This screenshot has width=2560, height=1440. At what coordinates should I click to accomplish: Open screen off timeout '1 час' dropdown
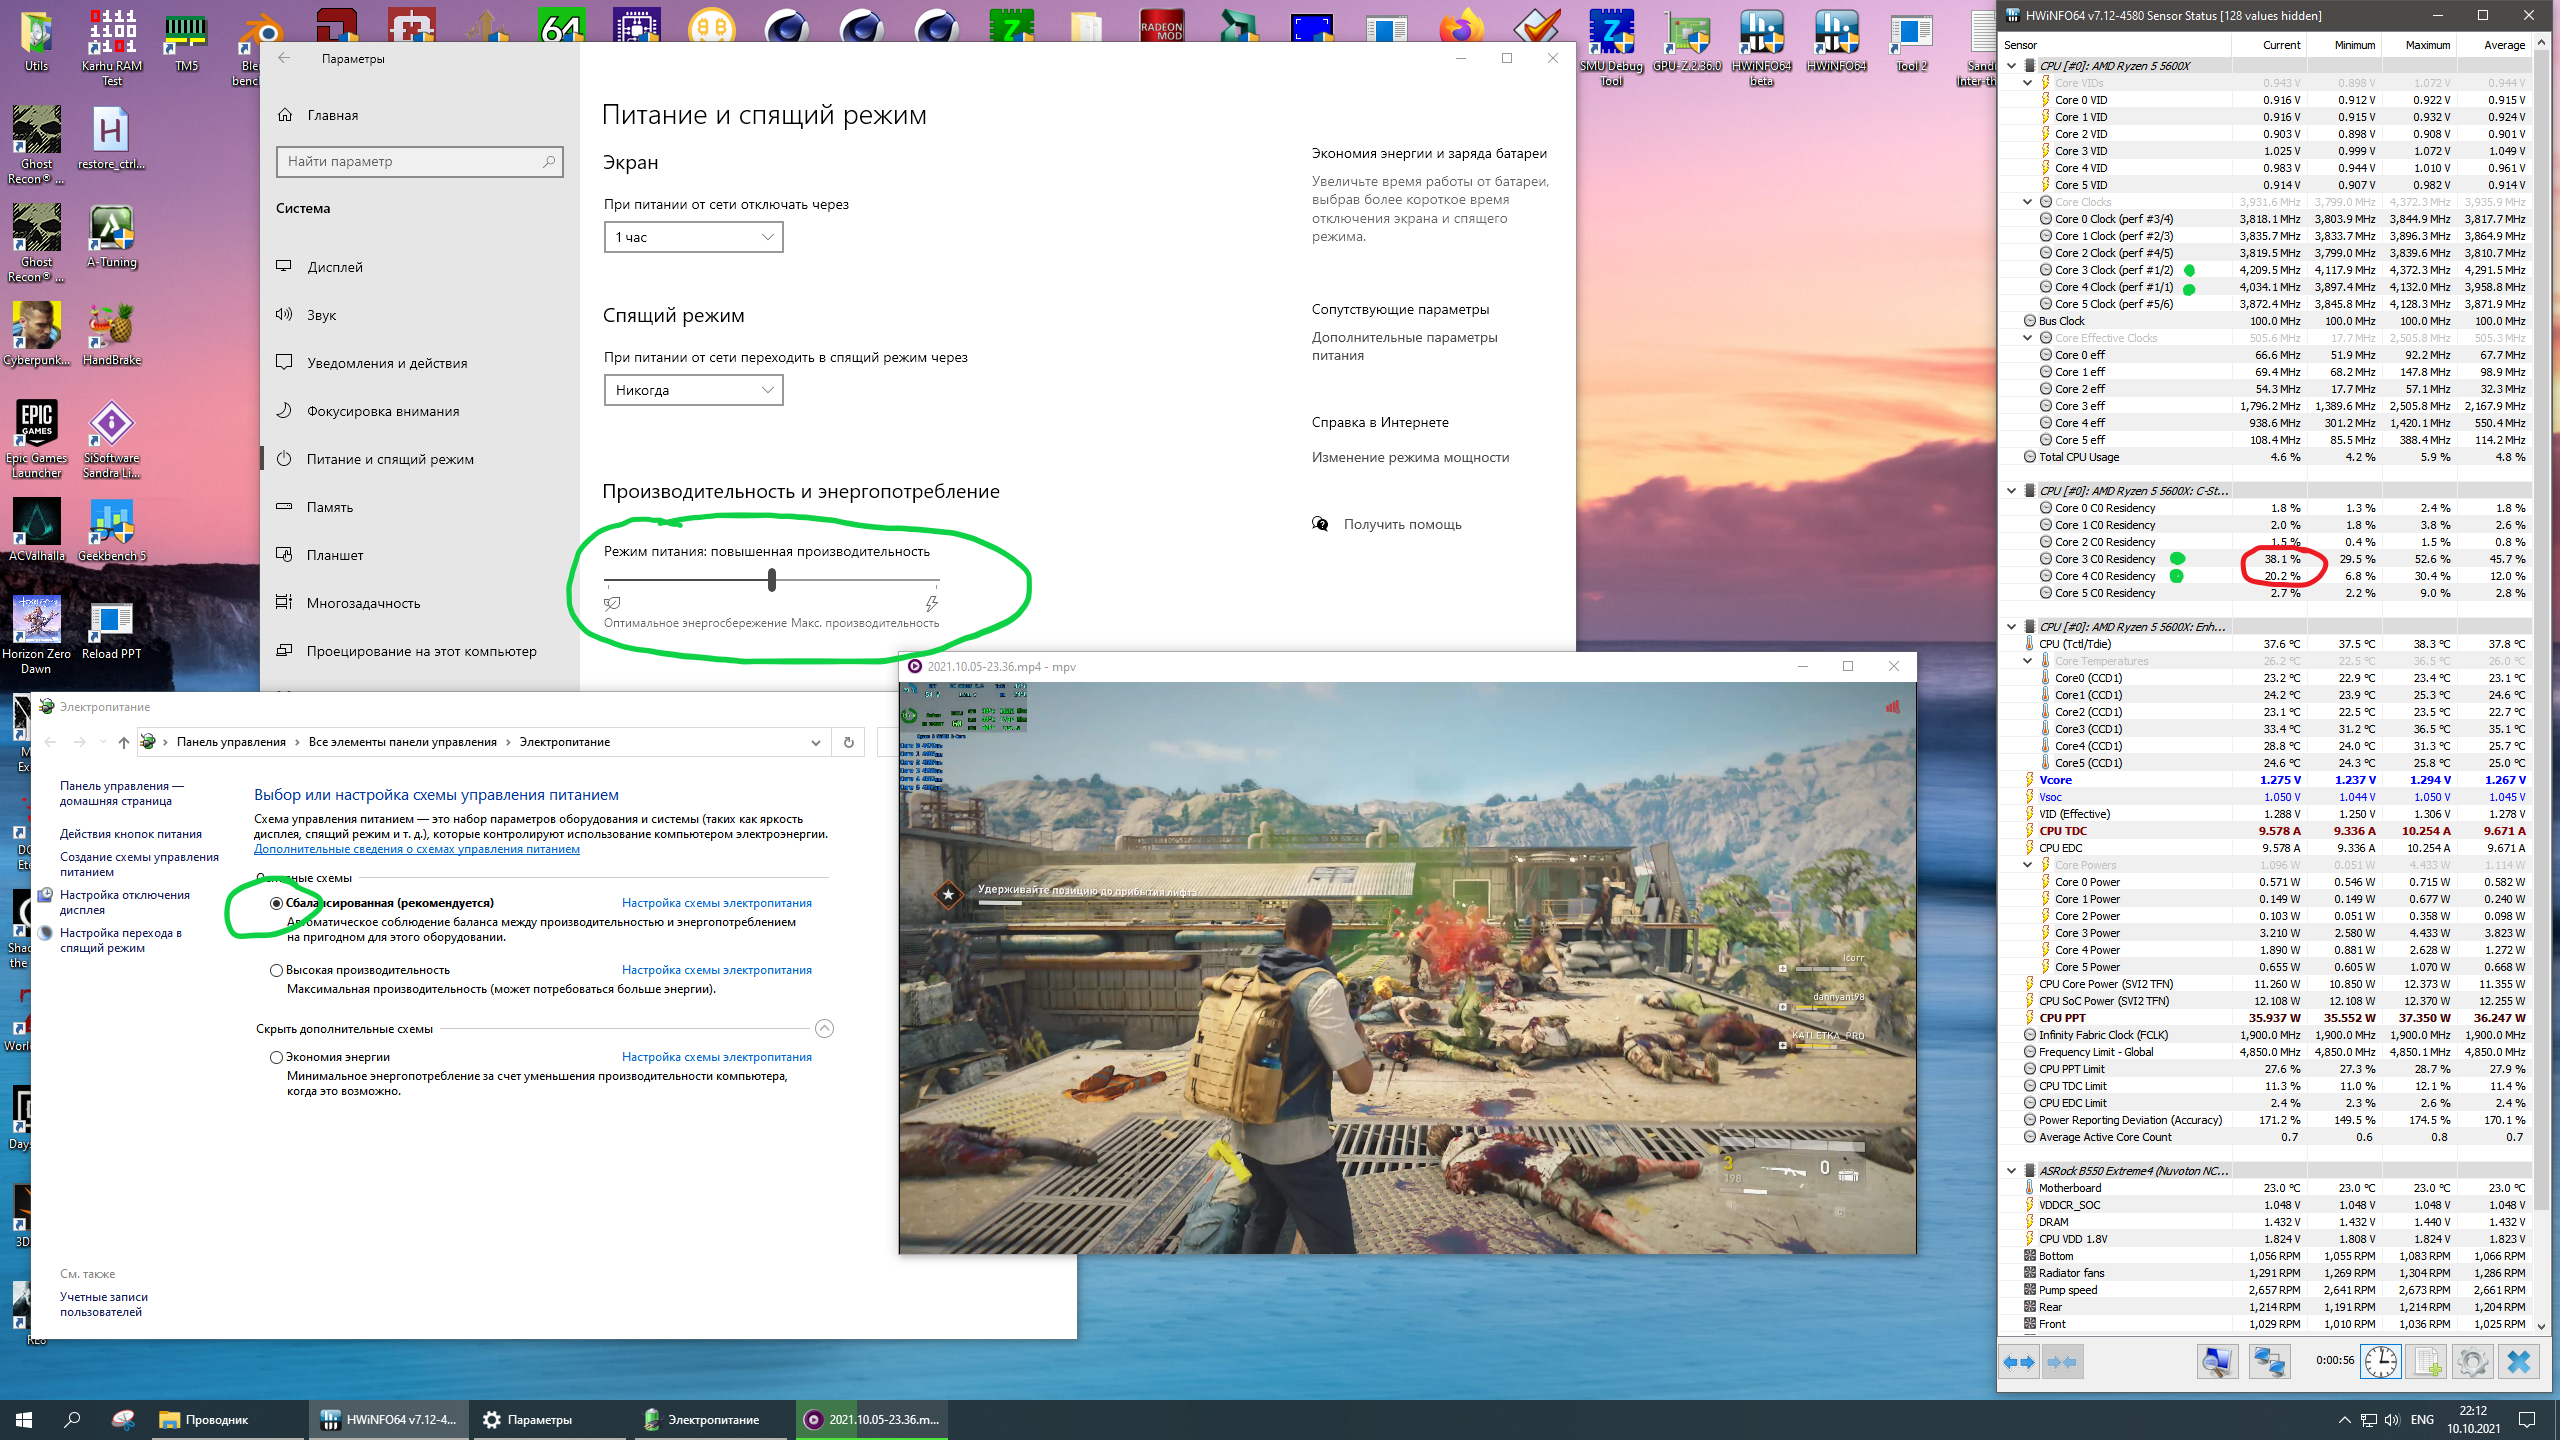[693, 237]
